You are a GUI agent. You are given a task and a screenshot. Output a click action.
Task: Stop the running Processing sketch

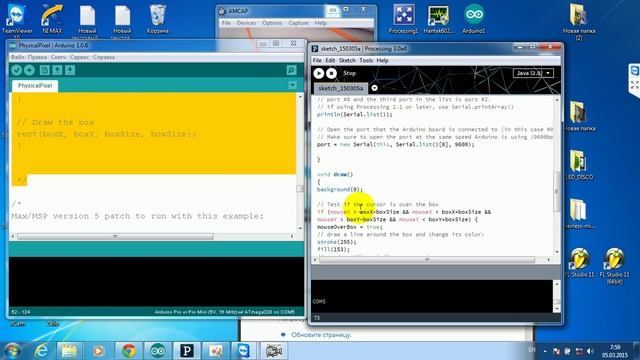(x=331, y=73)
